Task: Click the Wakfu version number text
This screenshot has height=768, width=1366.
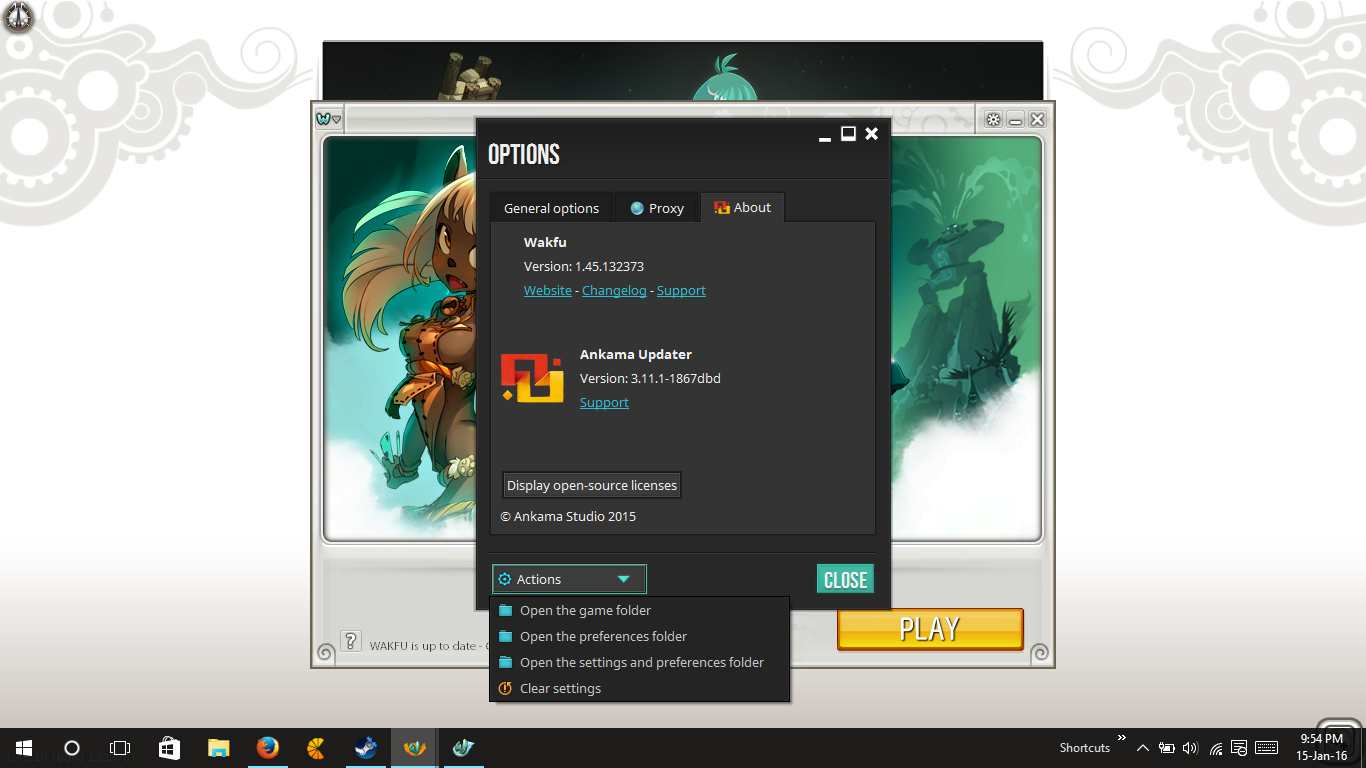Action: click(x=584, y=266)
